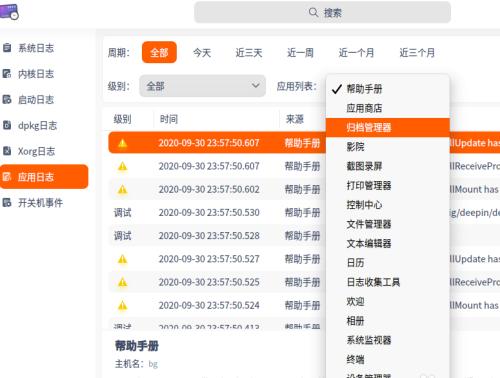
Task: Click the 启动日志 sidebar icon
Action: click(7, 99)
